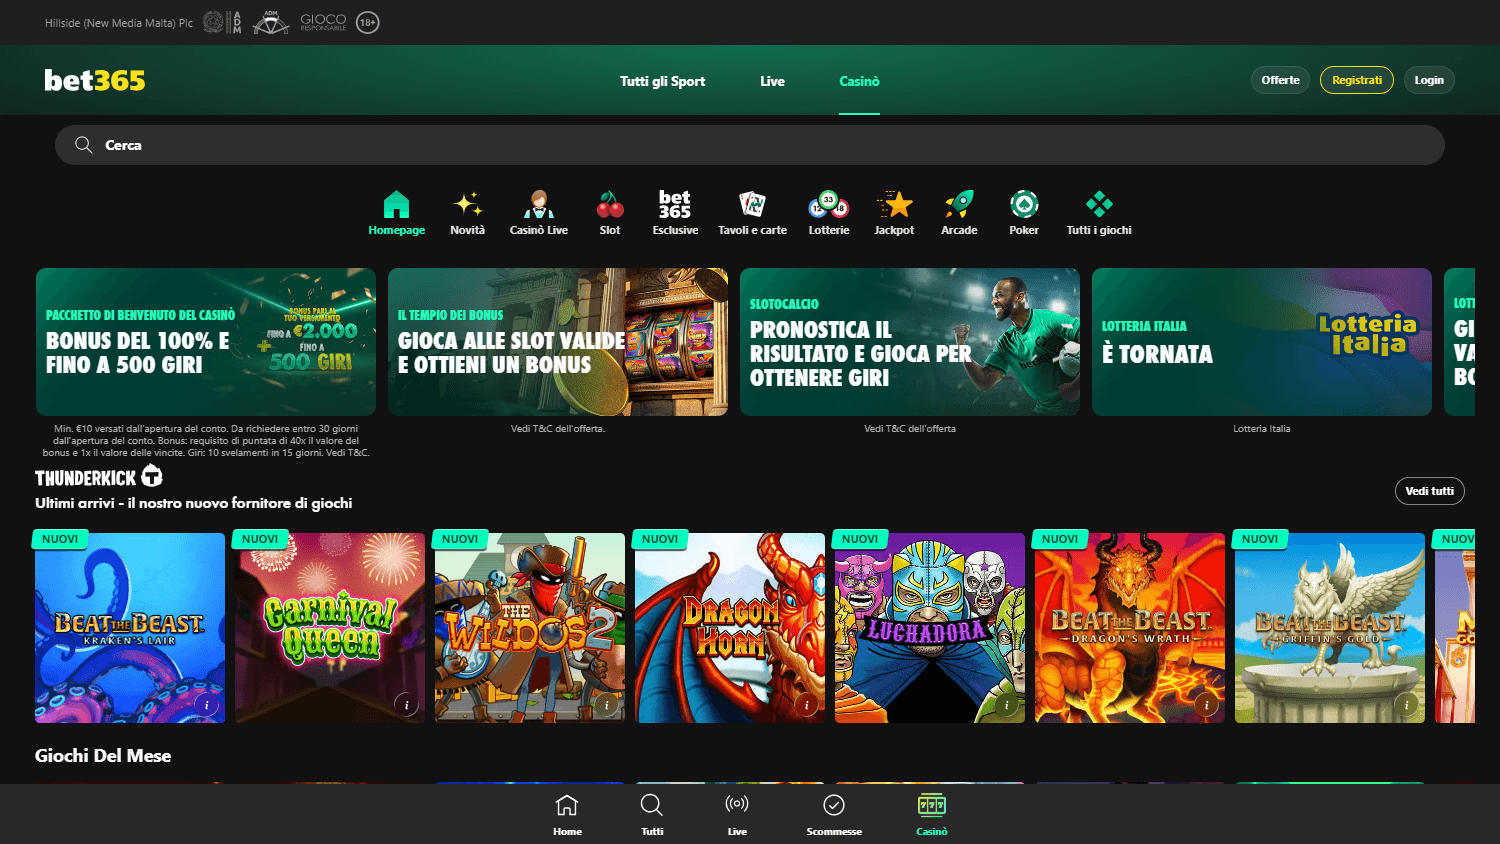Click the Gioco Responsabile logo
This screenshot has width=1500, height=844.
pyautogui.click(x=323, y=22)
